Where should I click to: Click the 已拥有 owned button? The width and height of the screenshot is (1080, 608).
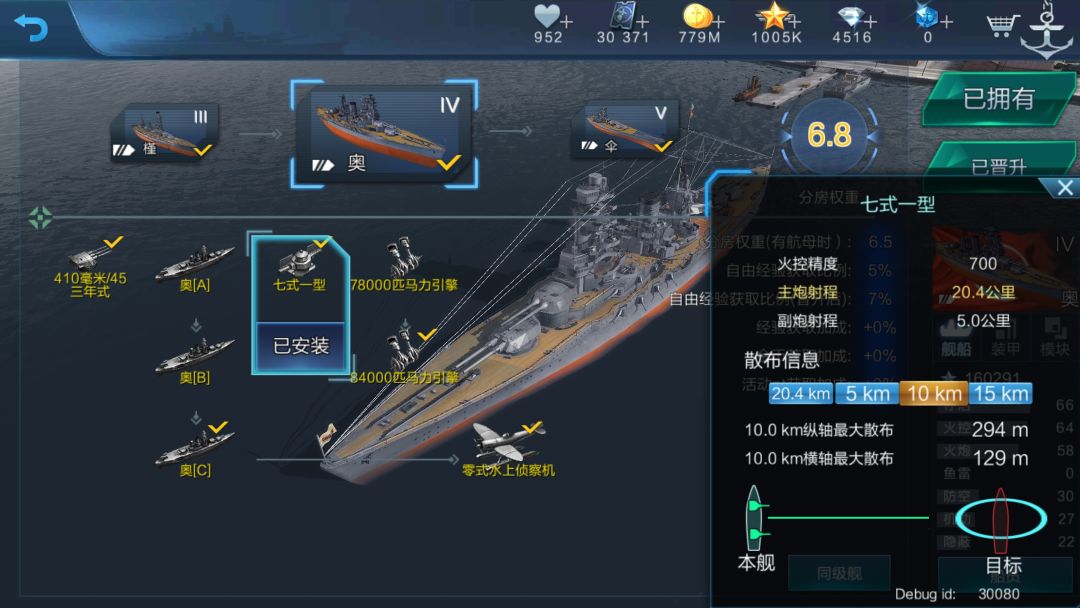(999, 98)
